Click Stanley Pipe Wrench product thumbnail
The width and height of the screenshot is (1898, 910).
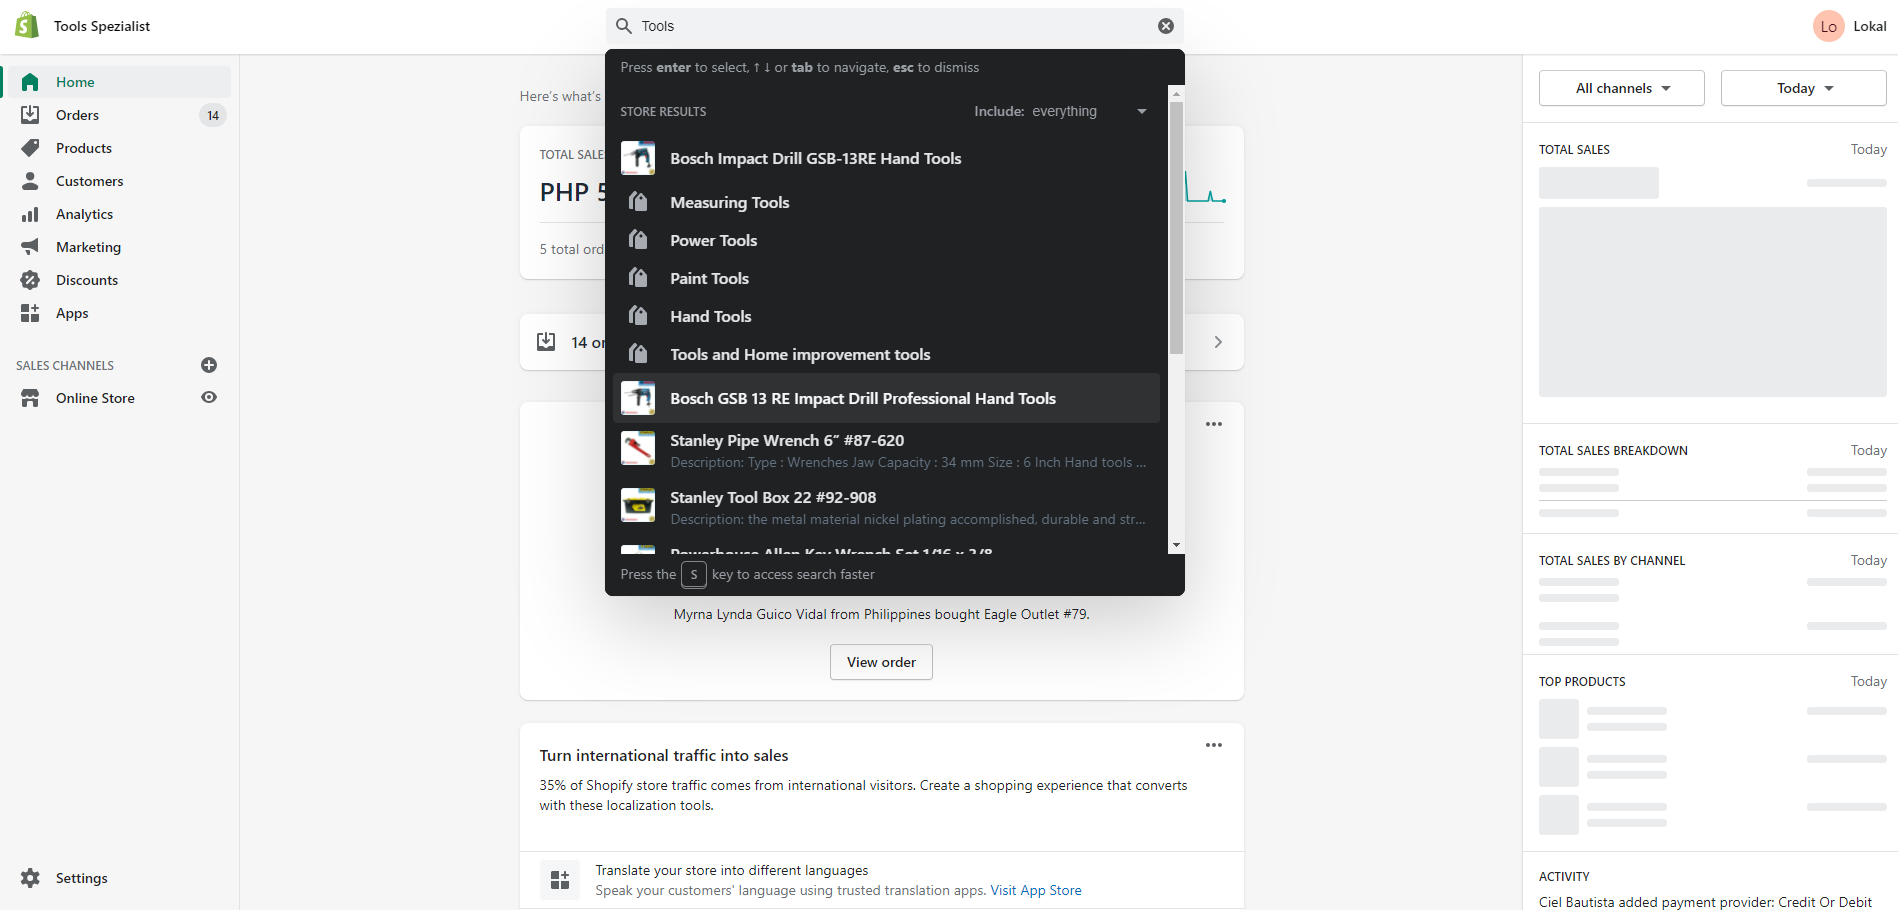click(638, 448)
